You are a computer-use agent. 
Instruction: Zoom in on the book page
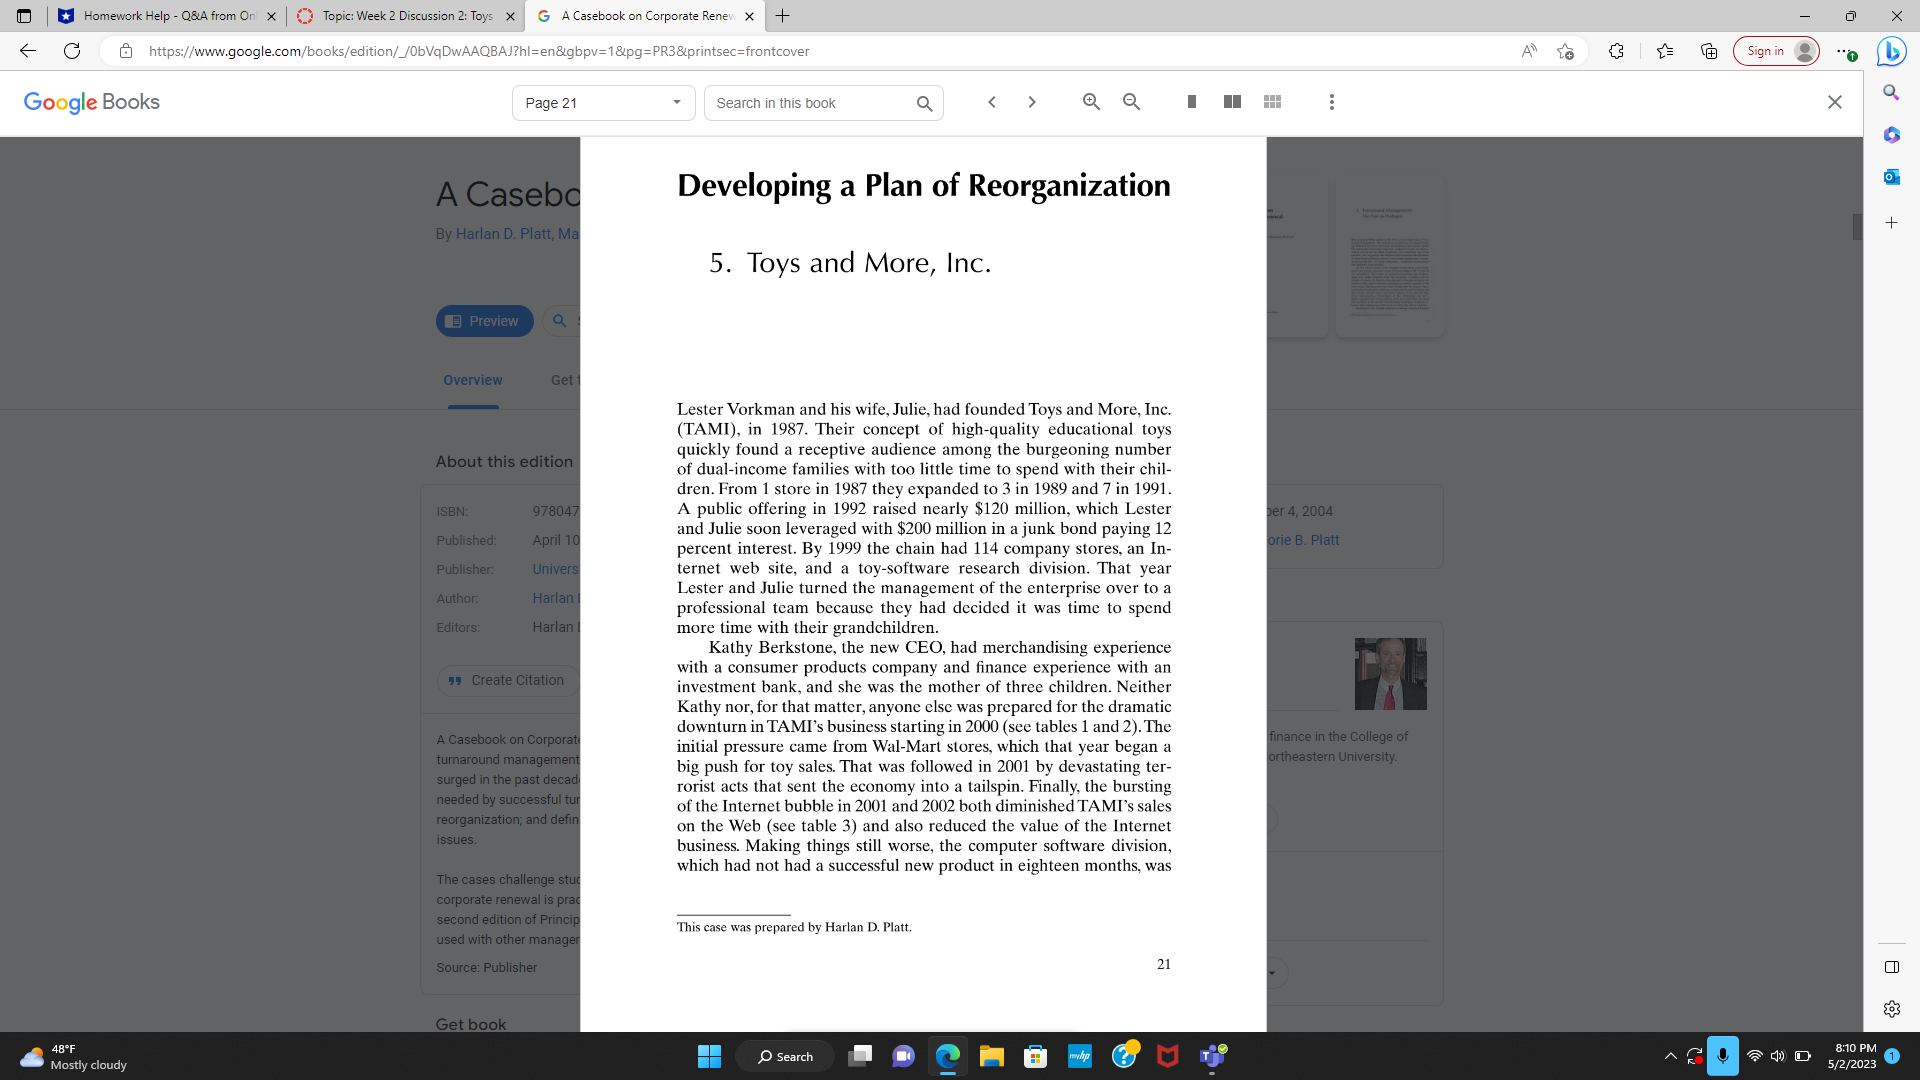coord(1091,101)
